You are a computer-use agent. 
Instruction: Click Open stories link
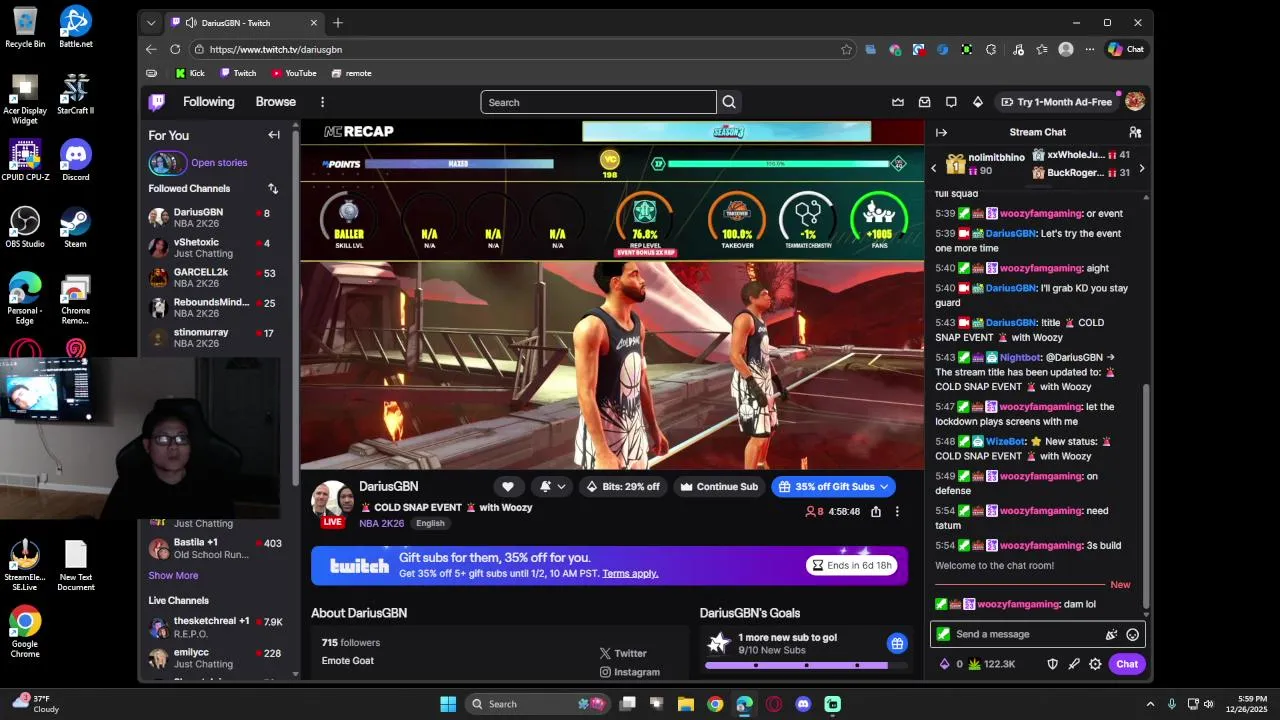[219, 163]
